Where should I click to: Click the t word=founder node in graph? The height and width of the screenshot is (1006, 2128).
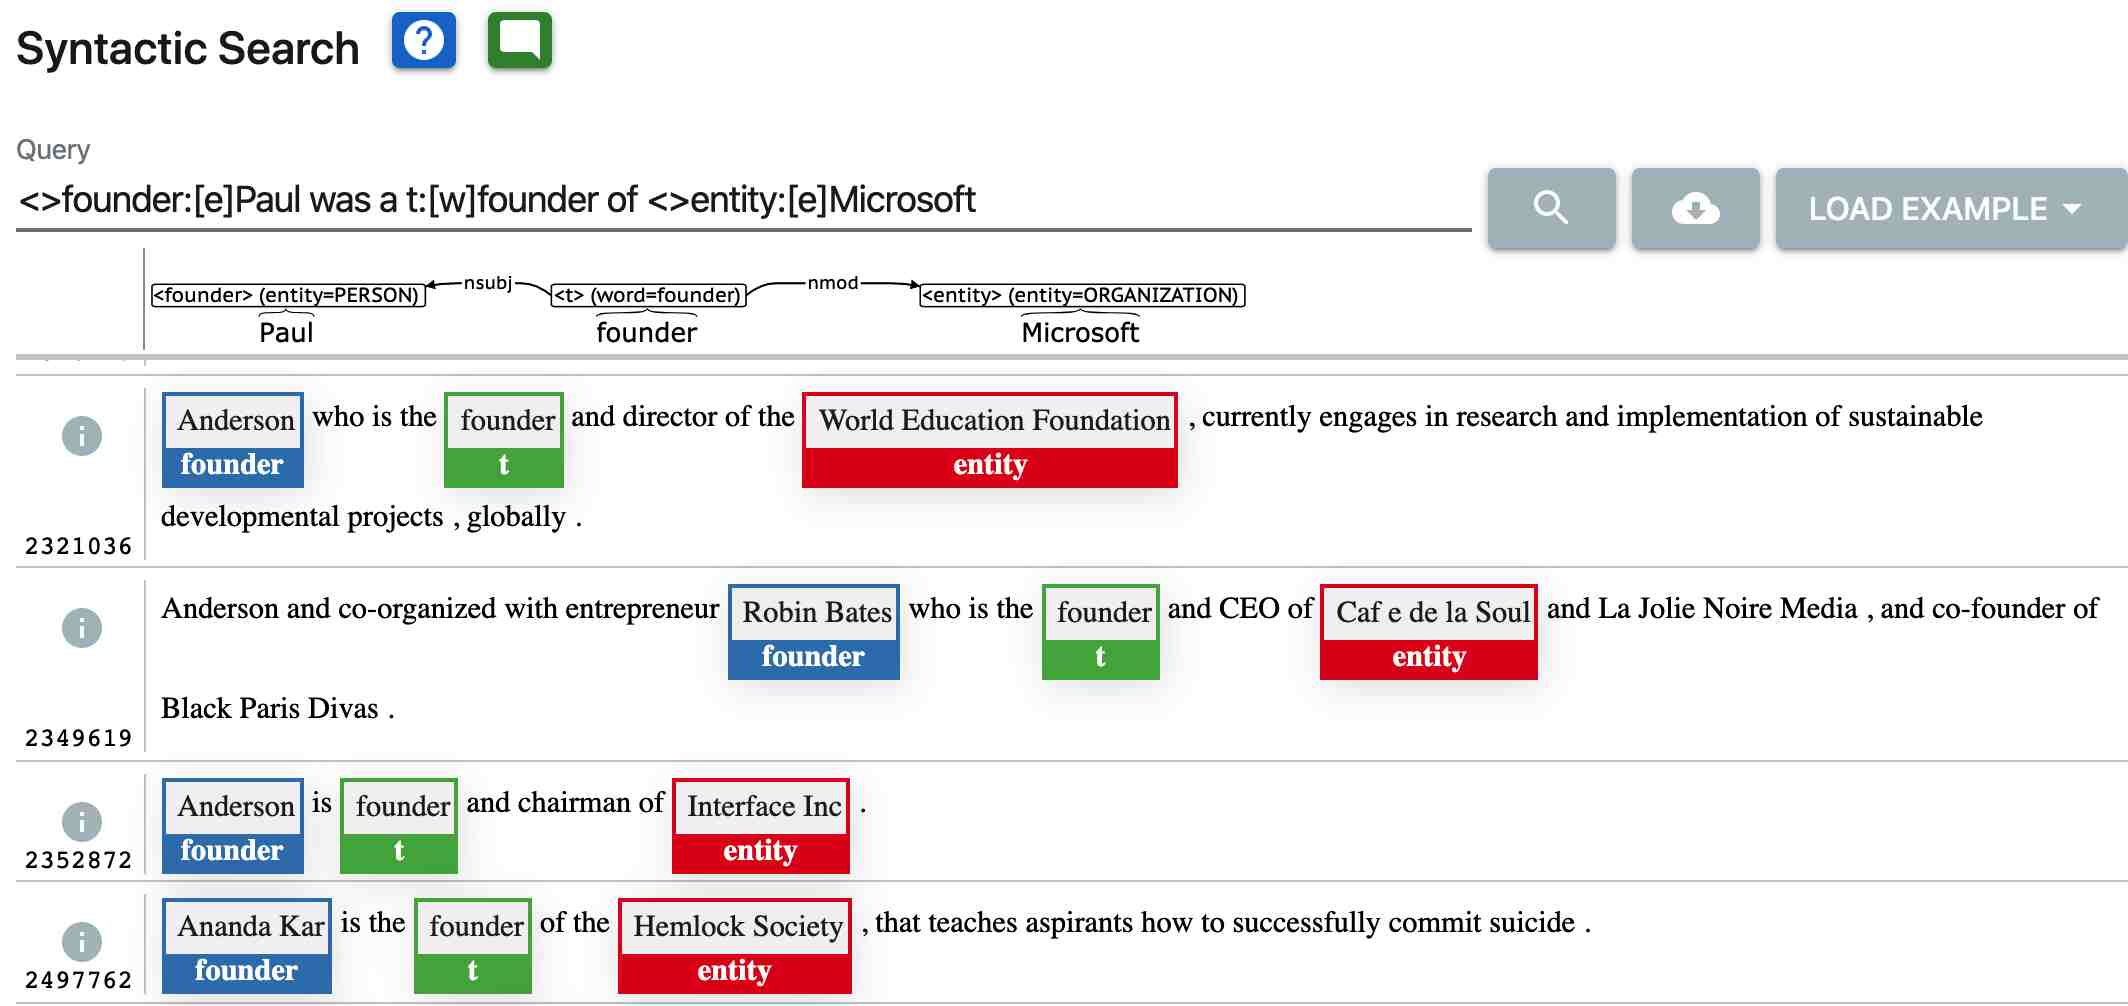click(x=649, y=295)
